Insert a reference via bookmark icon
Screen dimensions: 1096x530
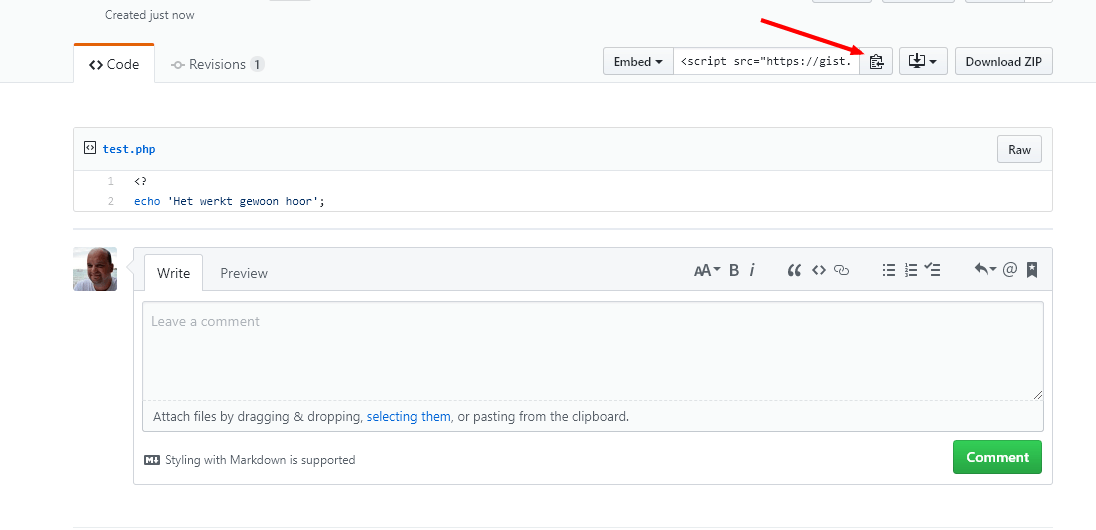coord(1032,270)
